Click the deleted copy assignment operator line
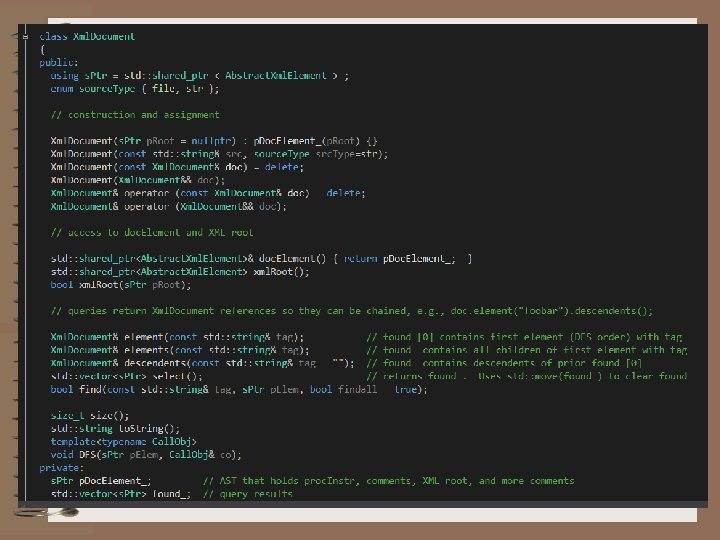This screenshot has width=720, height=540. [x=208, y=193]
